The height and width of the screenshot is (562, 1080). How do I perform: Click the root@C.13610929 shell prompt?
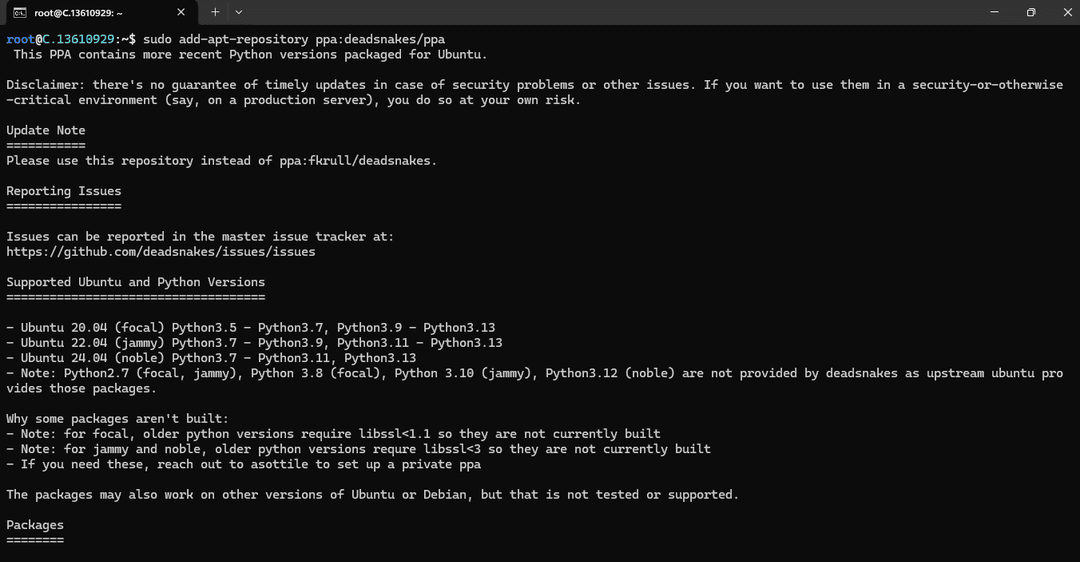69,39
